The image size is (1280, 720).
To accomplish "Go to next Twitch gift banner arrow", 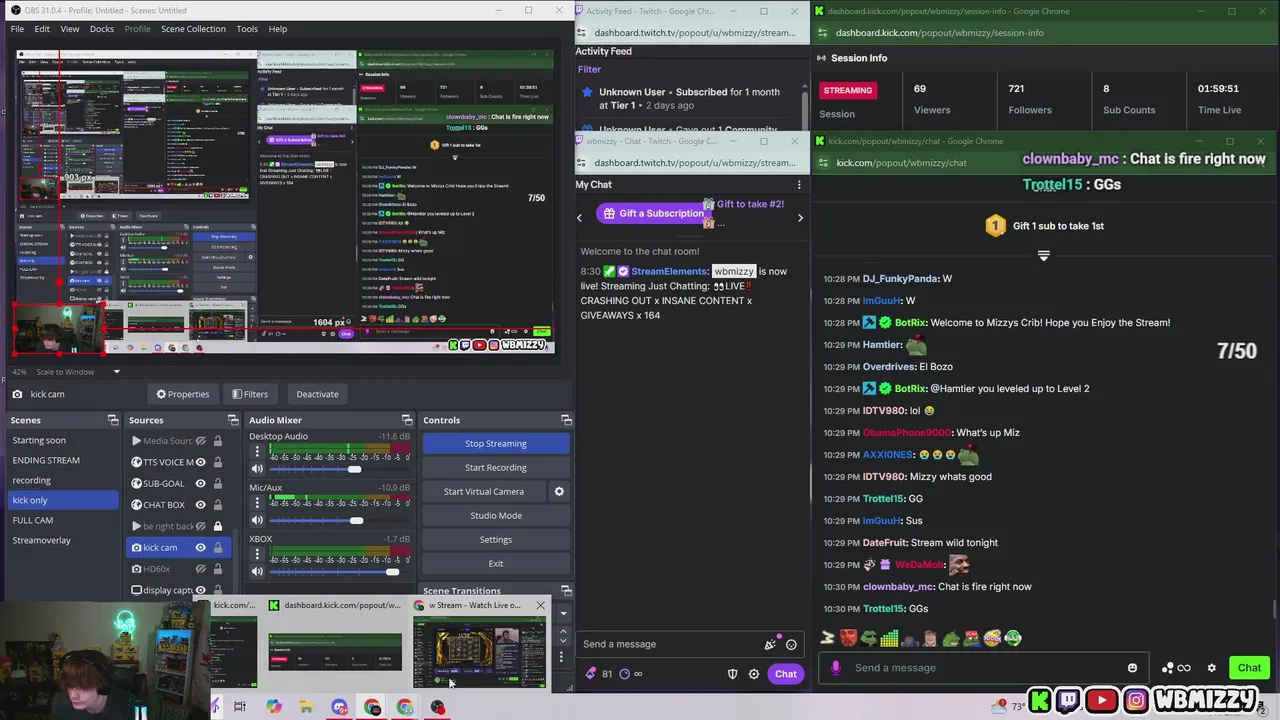I will coord(800,218).
